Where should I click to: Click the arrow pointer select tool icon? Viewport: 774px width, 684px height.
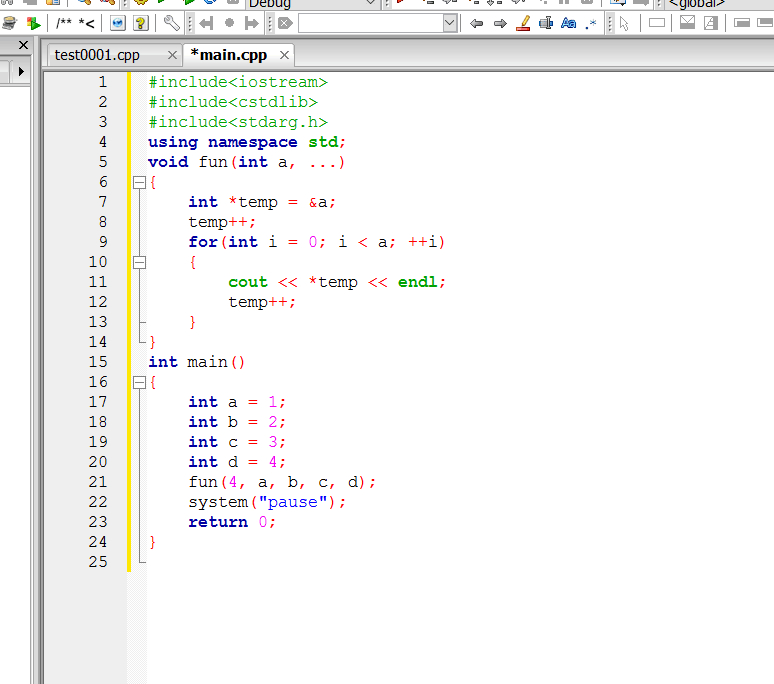click(624, 23)
